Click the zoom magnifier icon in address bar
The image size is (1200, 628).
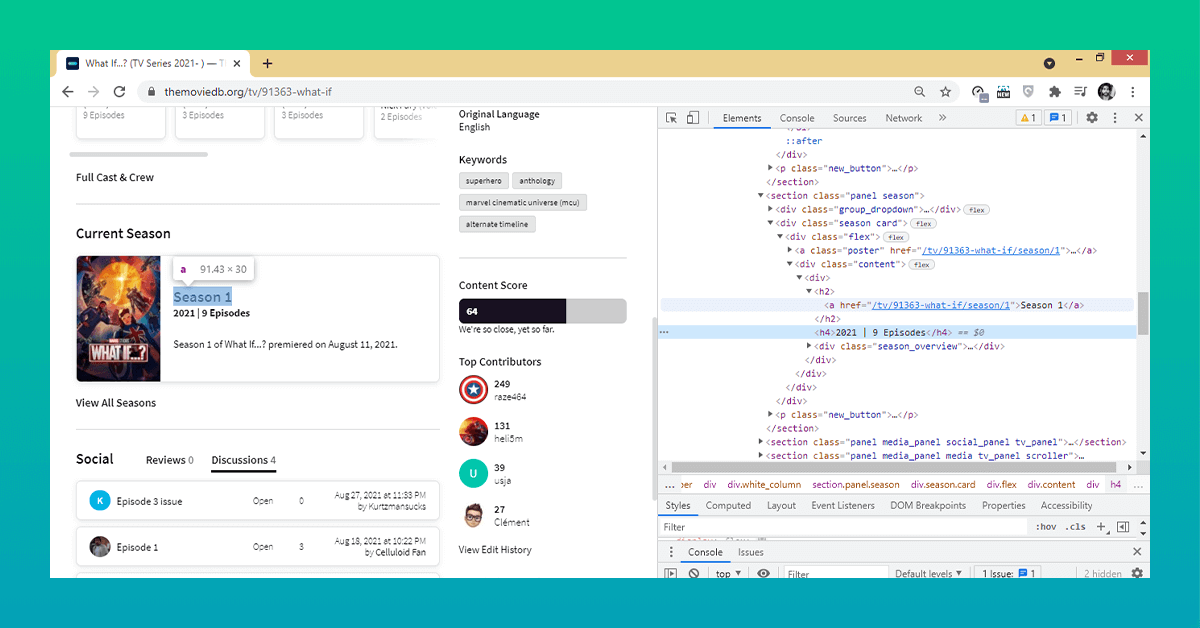919,91
